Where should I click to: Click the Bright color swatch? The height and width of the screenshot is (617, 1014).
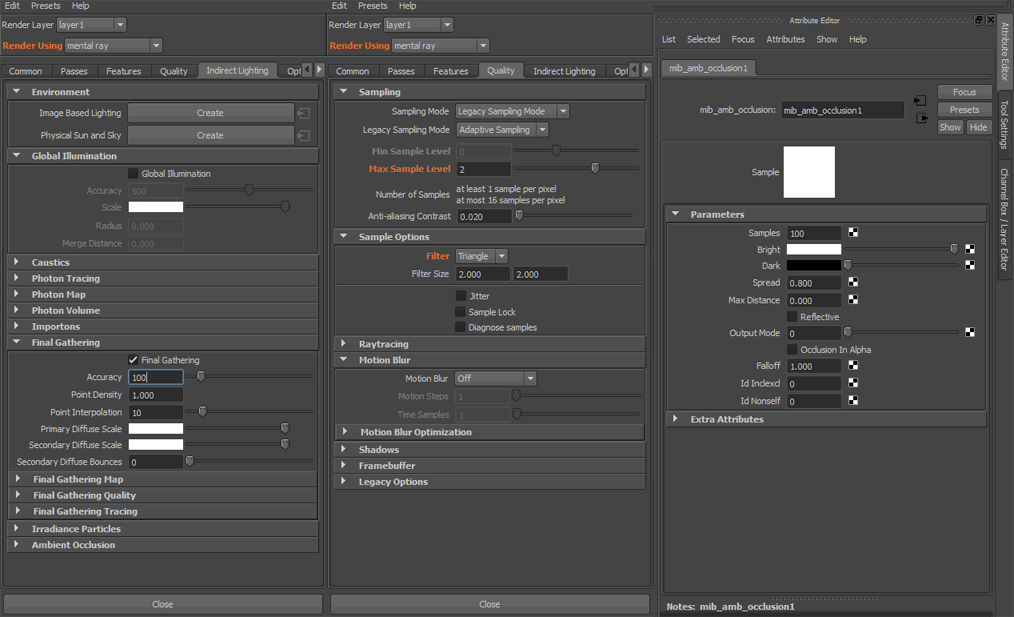814,249
